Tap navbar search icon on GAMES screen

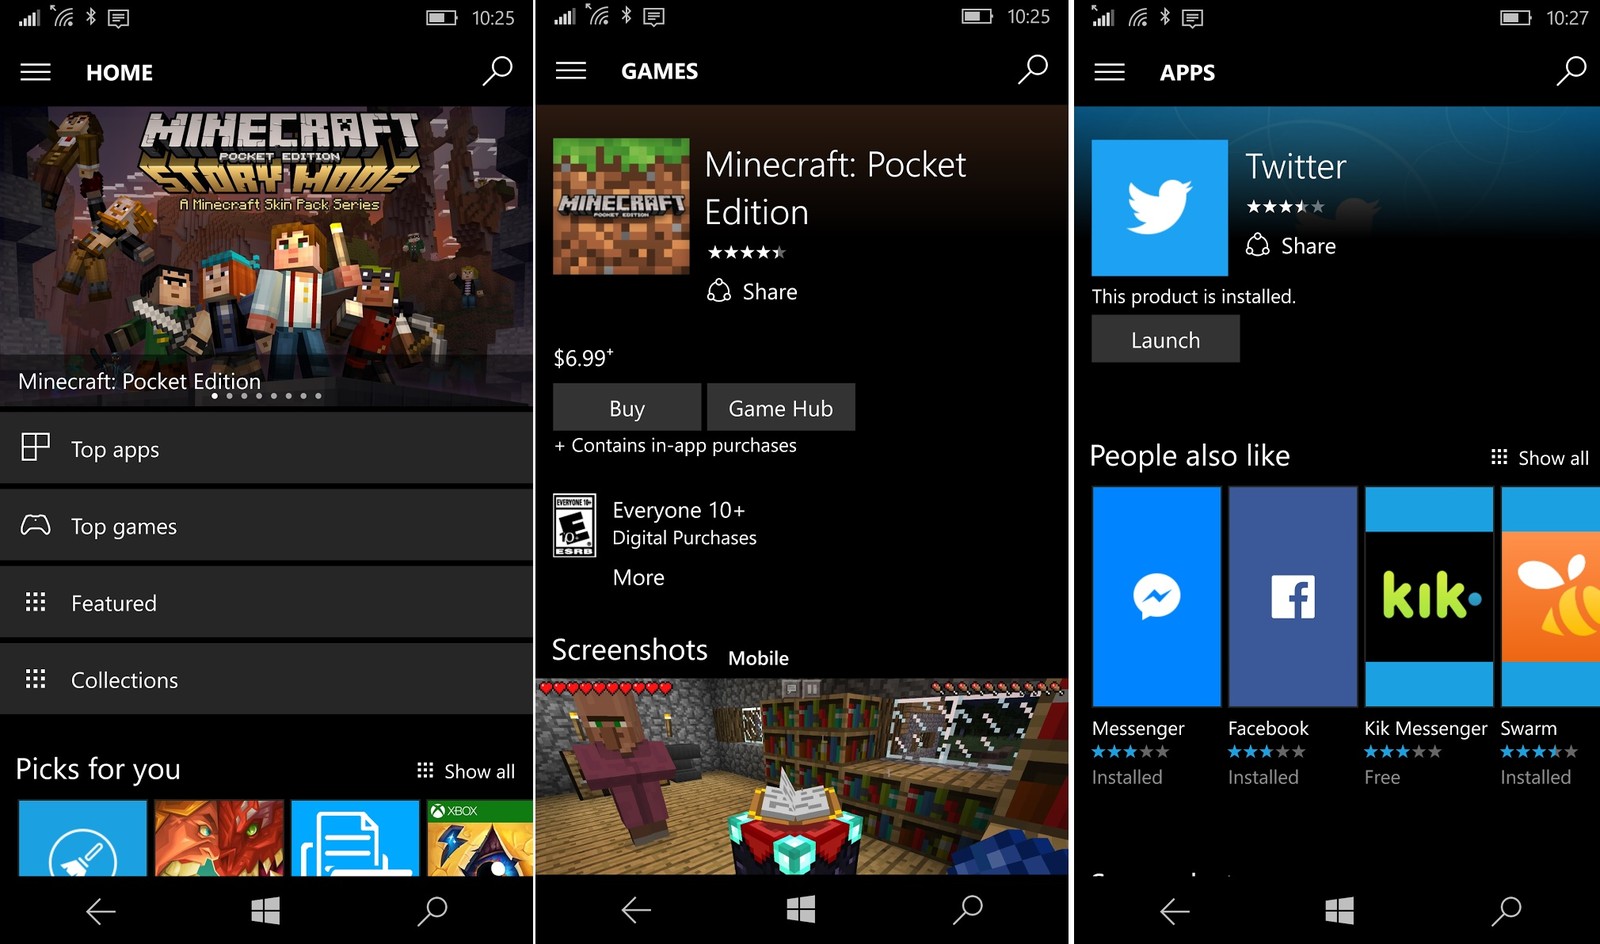(x=967, y=909)
